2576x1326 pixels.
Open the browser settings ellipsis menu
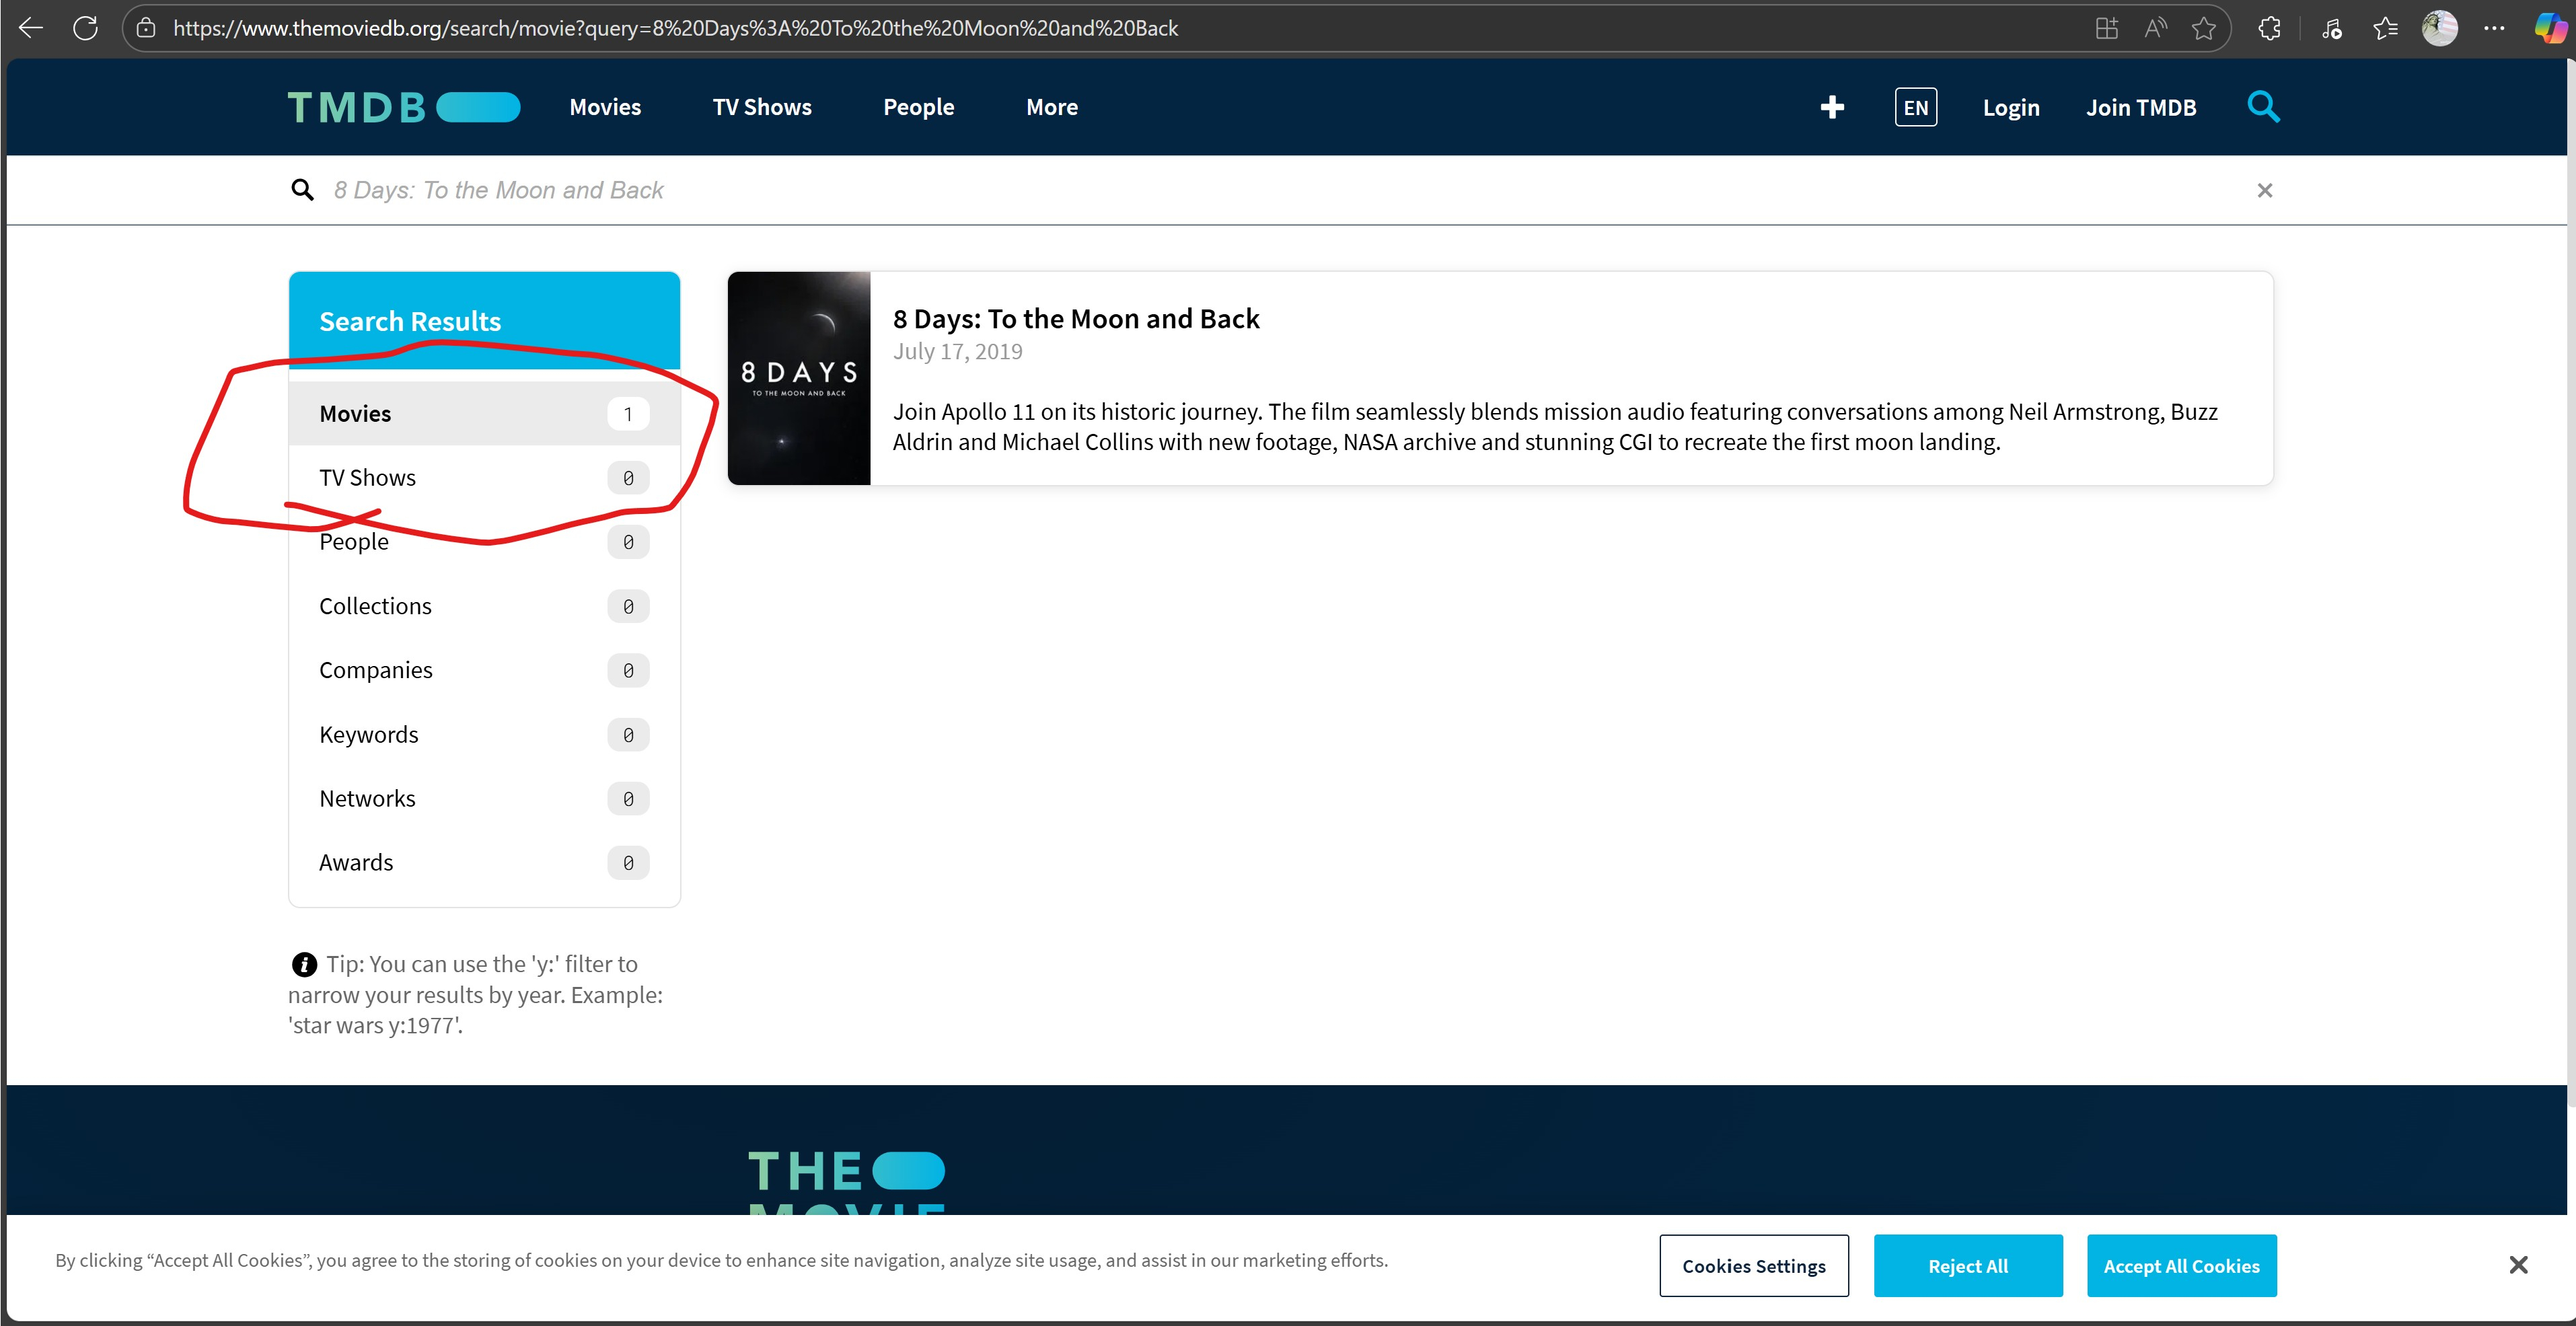pyautogui.click(x=2494, y=28)
